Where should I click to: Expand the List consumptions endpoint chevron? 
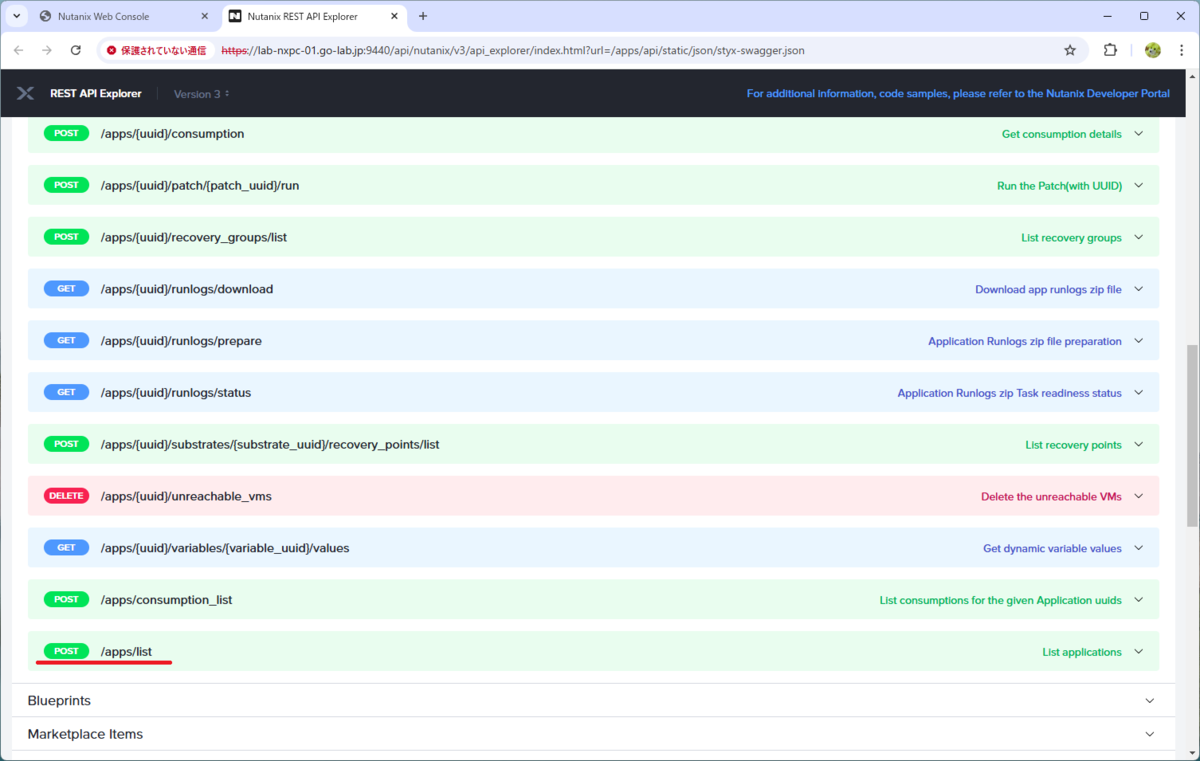(x=1138, y=600)
